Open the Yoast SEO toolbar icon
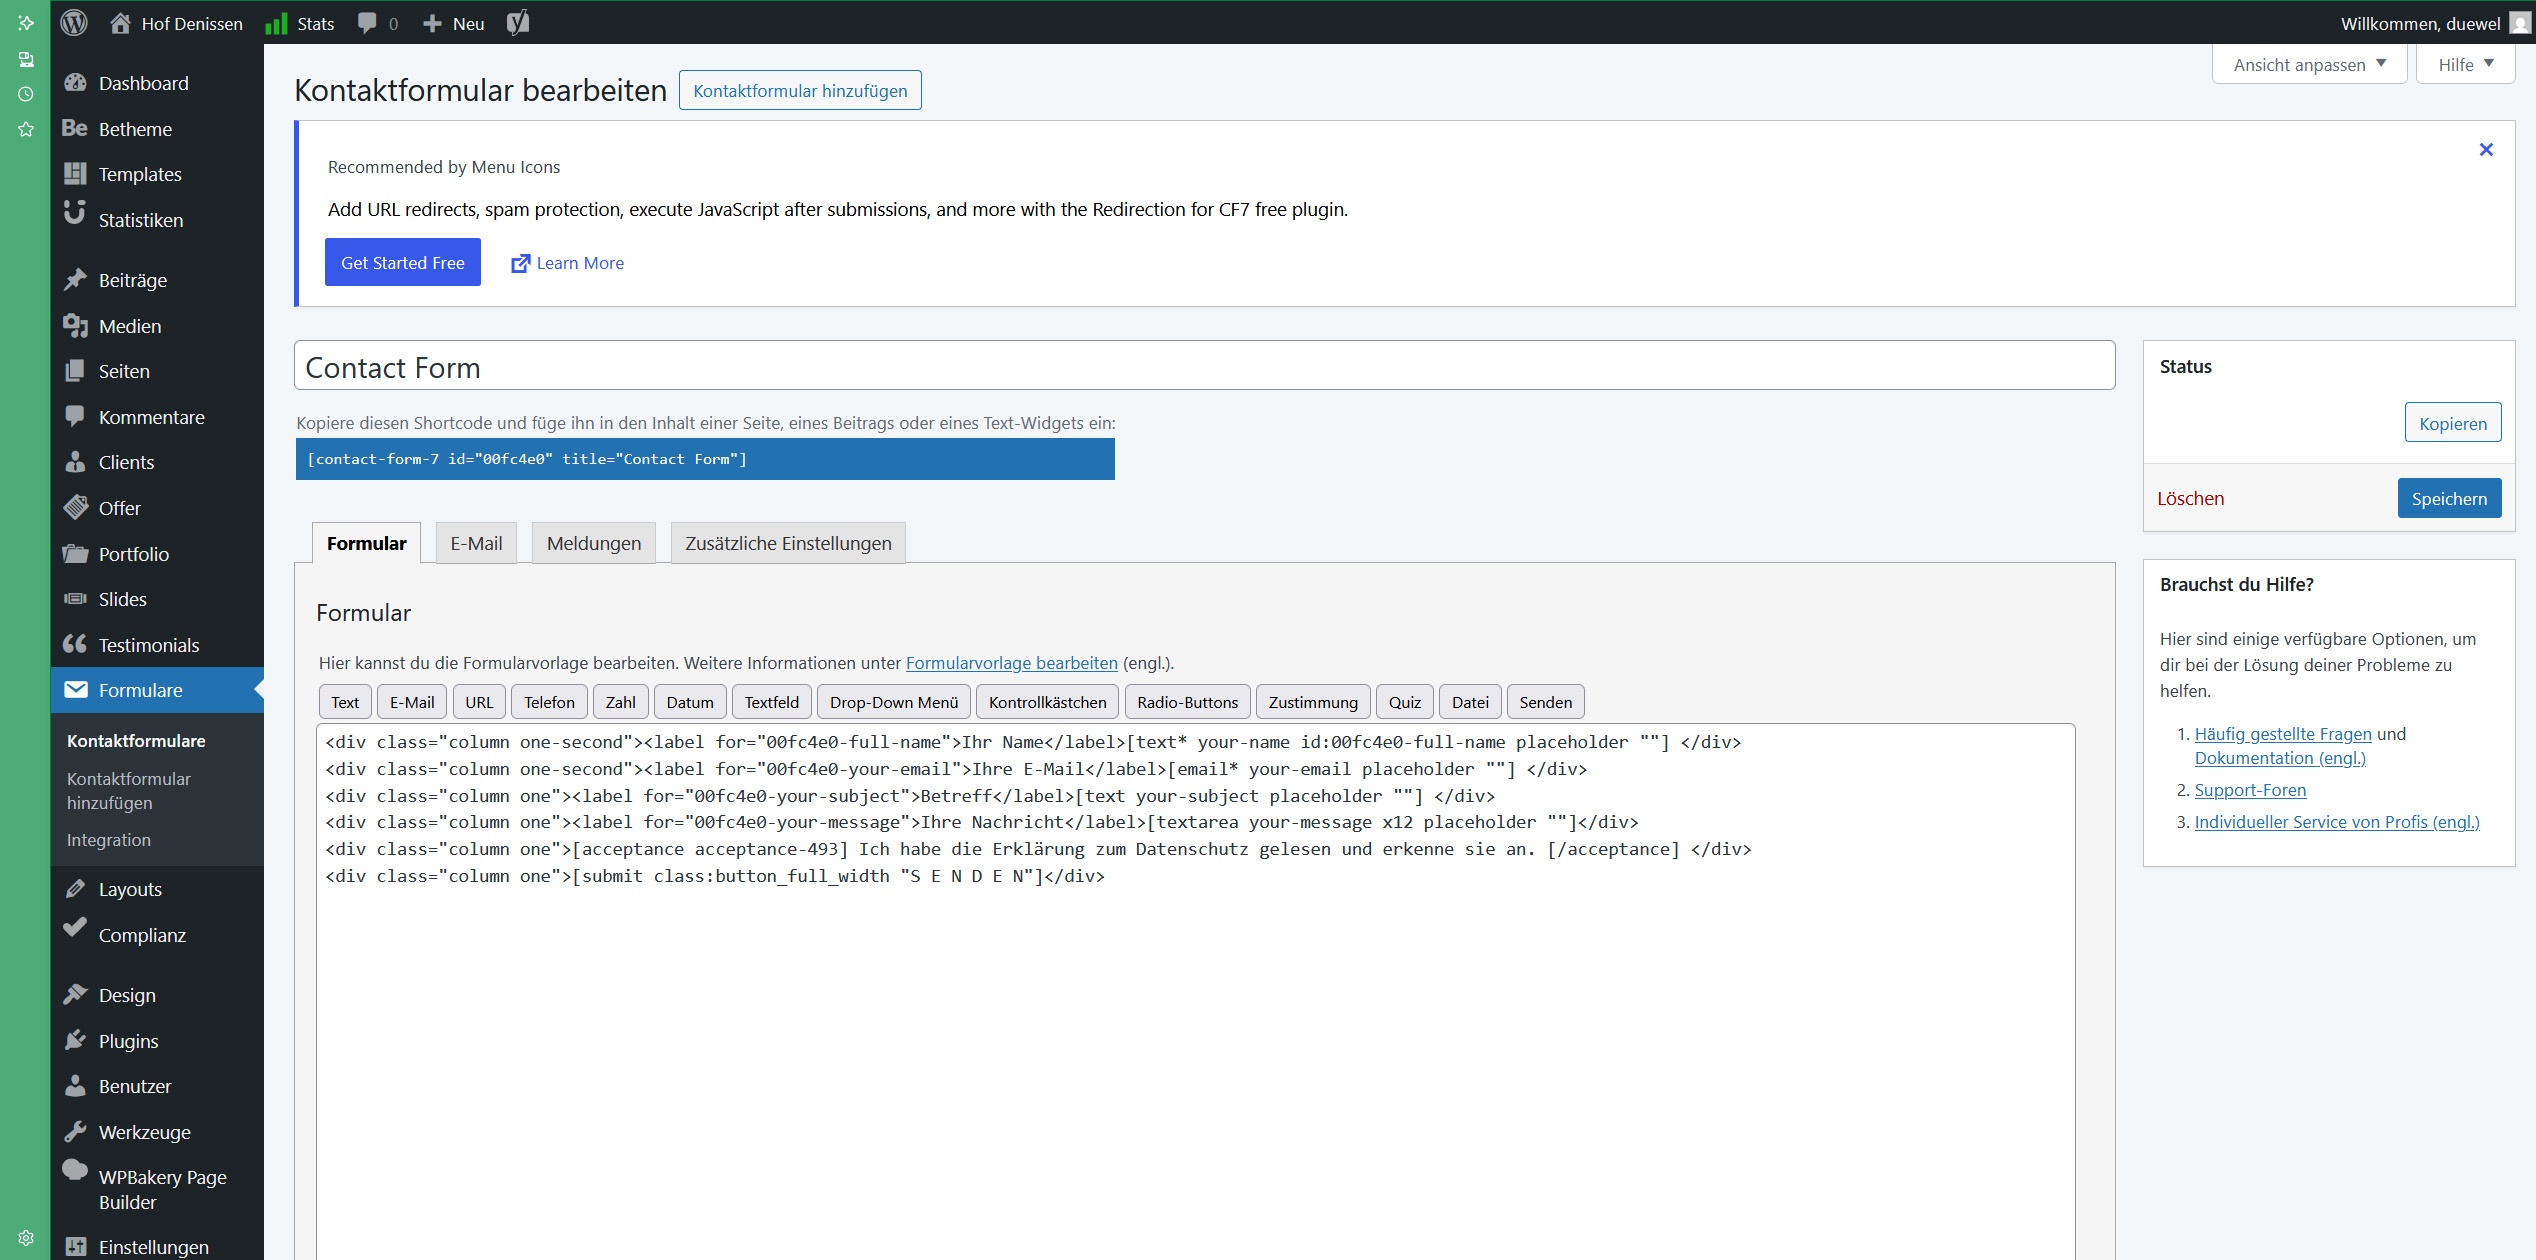2536x1260 pixels. (x=517, y=23)
